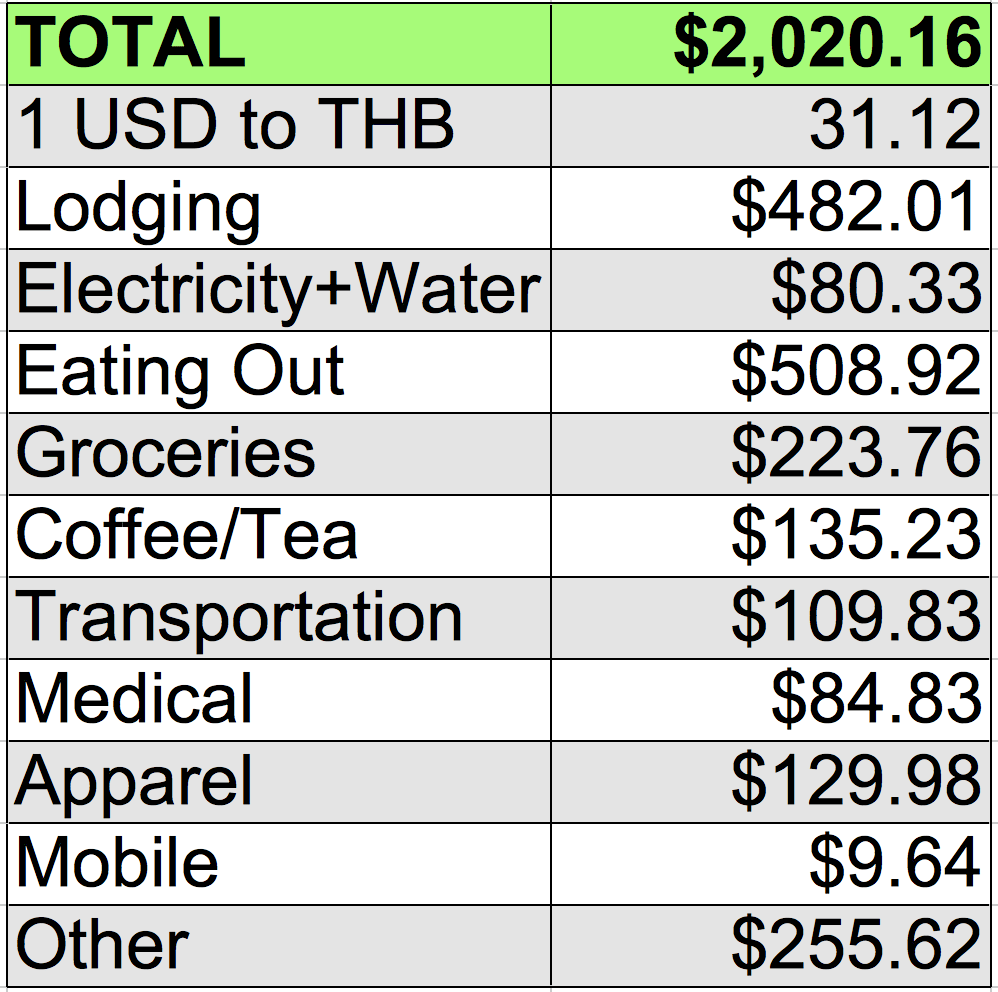The width and height of the screenshot is (998, 992).
Task: Select the Mobile label cell
Action: point(278,863)
